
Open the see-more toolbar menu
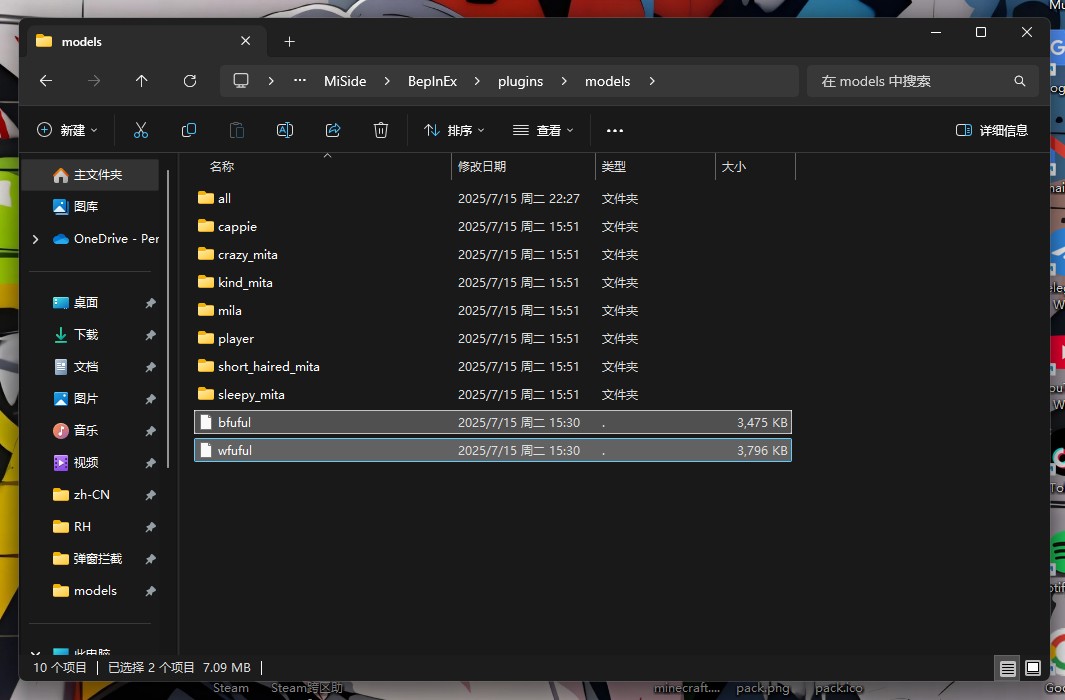[x=614, y=130]
